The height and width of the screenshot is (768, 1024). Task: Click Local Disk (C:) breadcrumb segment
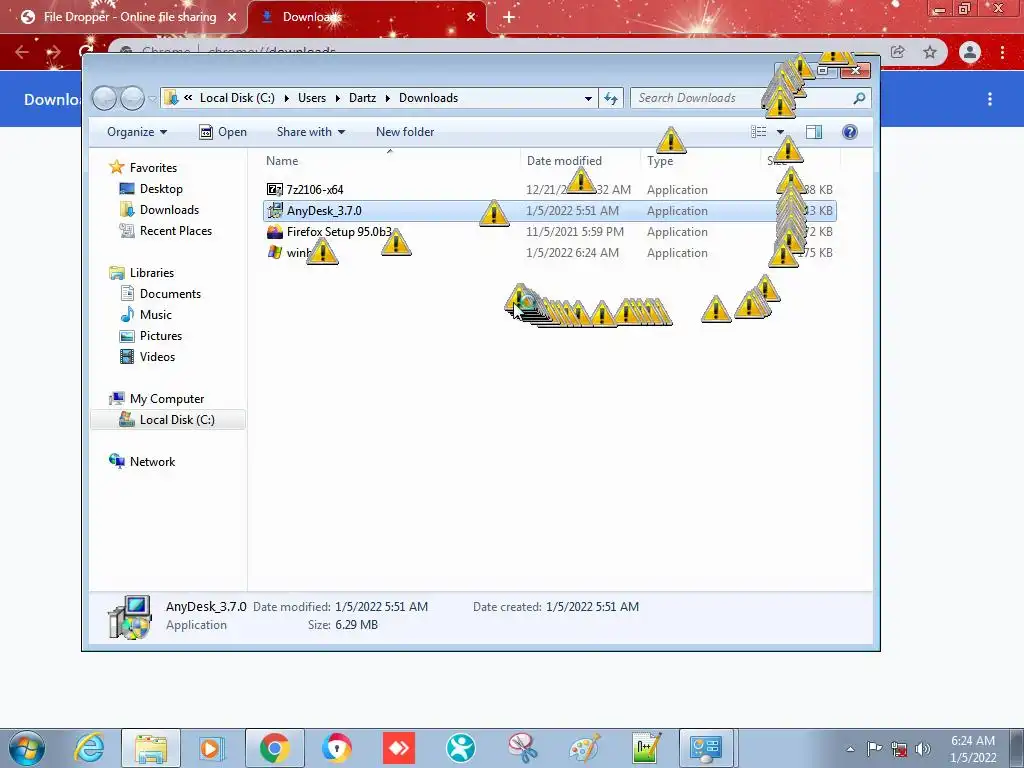[237, 98]
